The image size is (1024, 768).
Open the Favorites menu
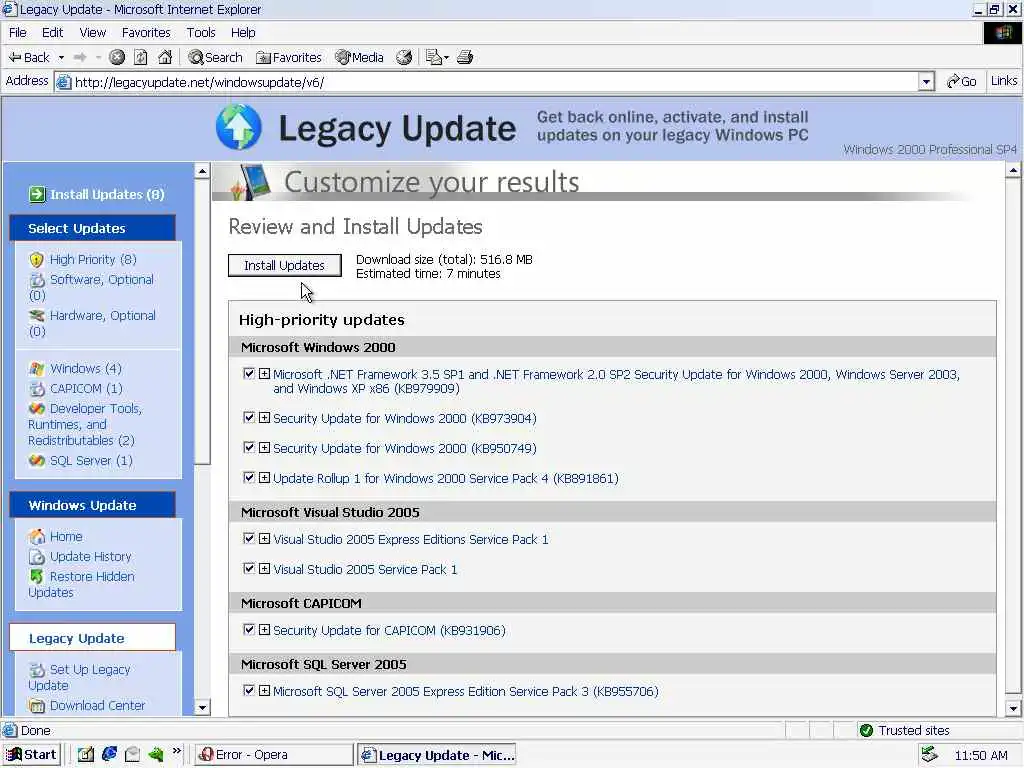tap(146, 33)
